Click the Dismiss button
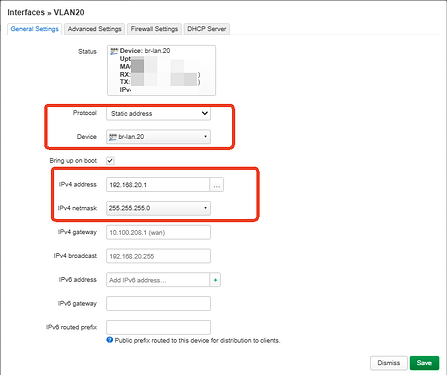The image size is (447, 375). pyautogui.click(x=389, y=363)
